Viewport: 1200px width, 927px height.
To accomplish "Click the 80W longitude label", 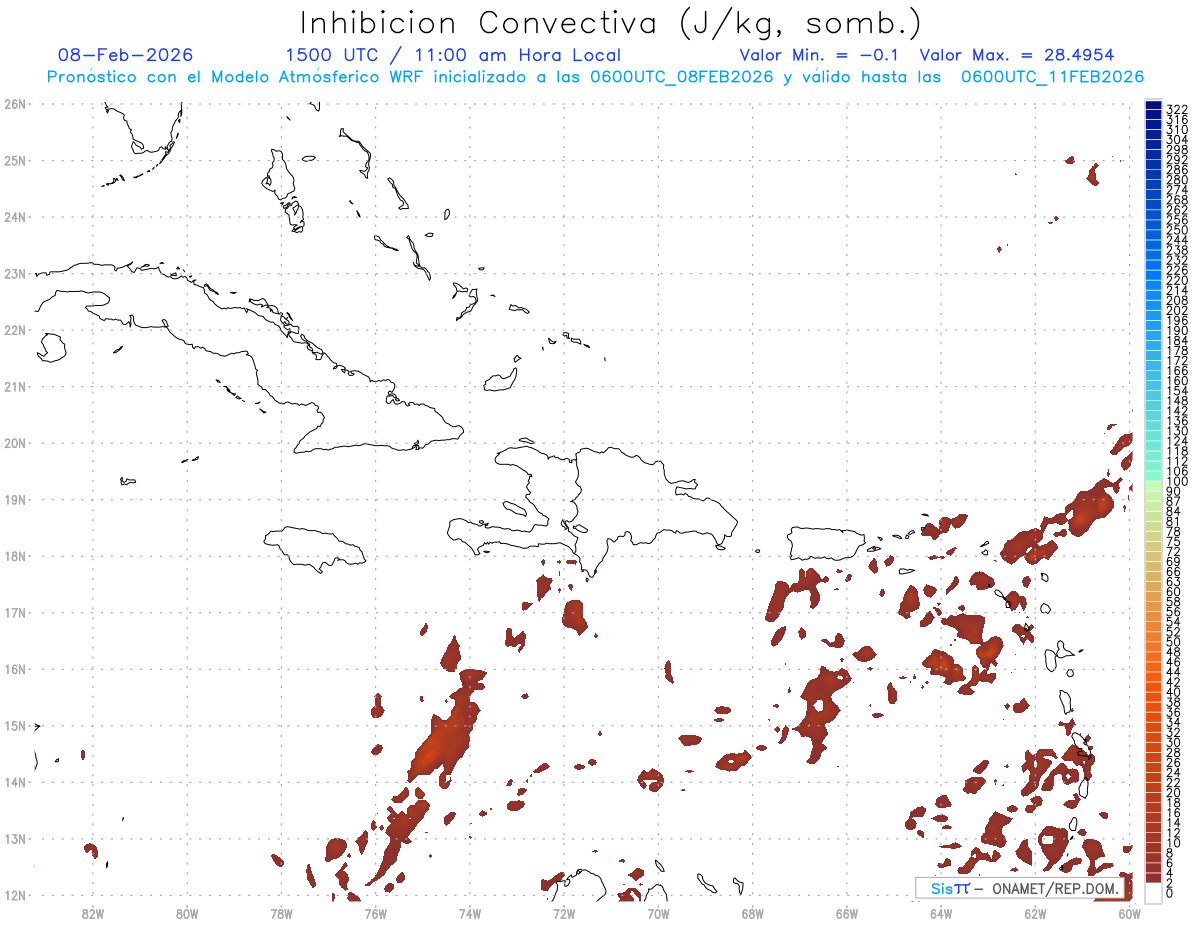I will pyautogui.click(x=186, y=913).
